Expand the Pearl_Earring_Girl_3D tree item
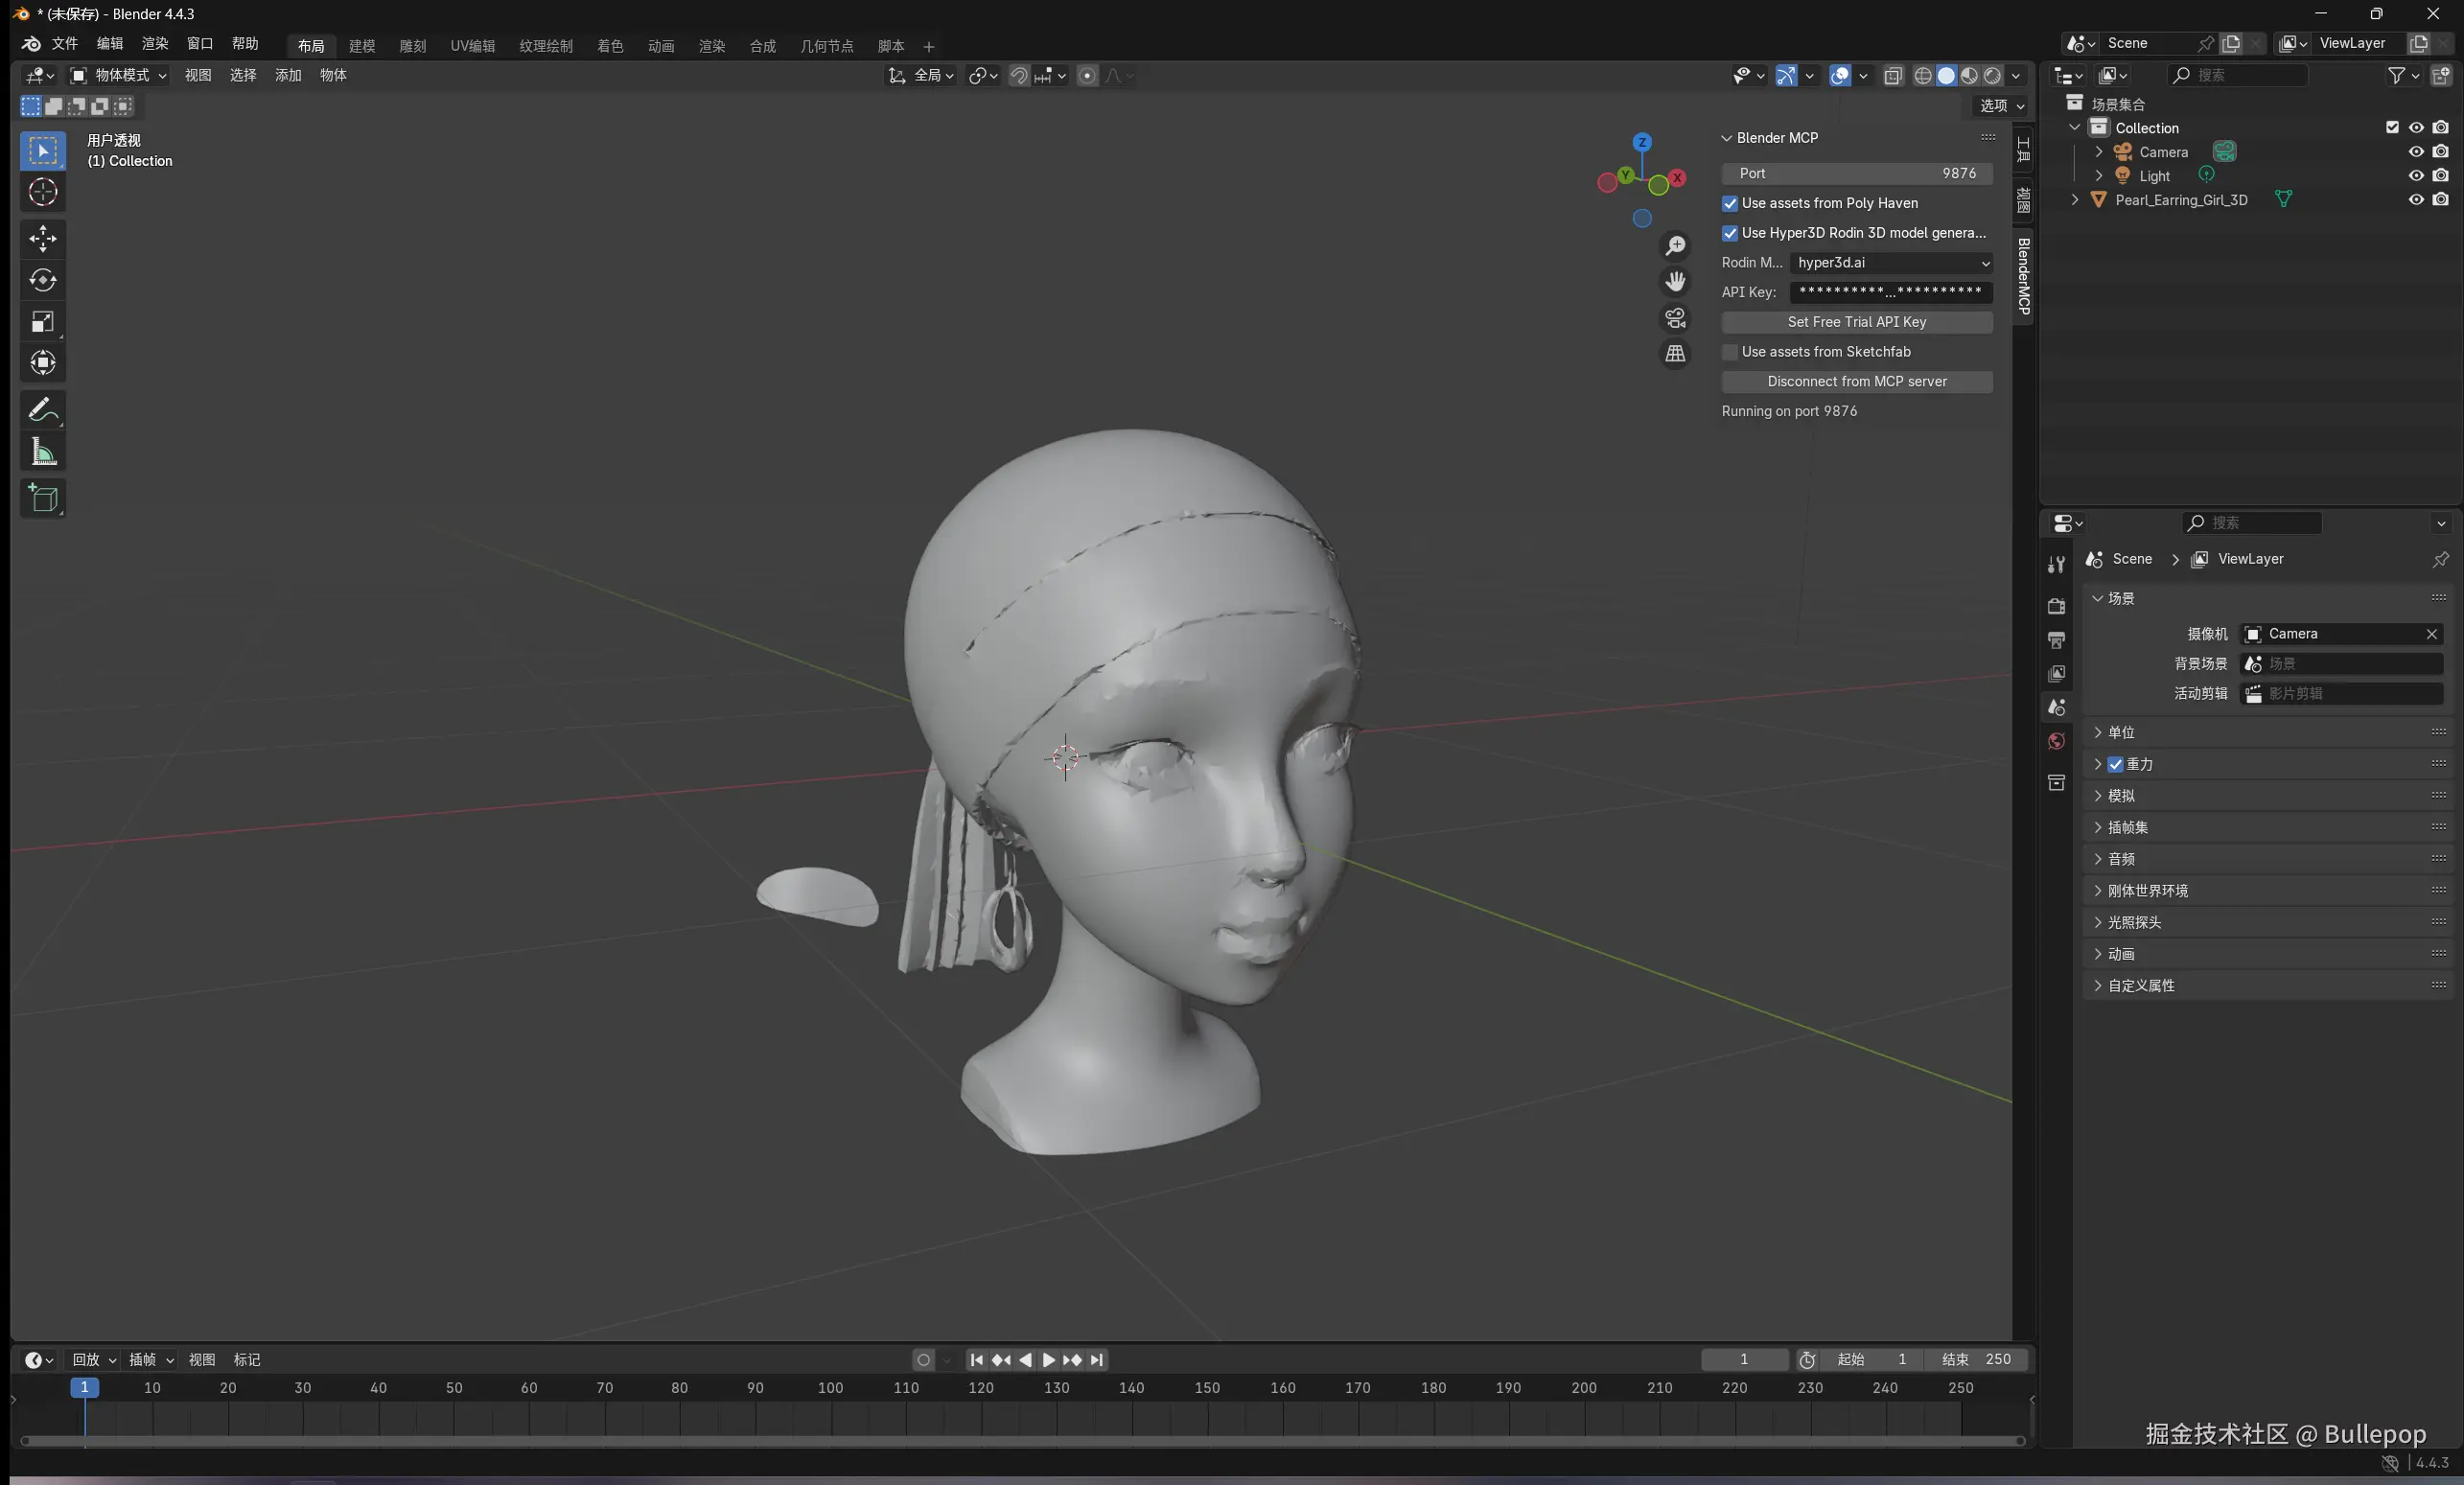This screenshot has width=2464, height=1485. pos(2075,200)
